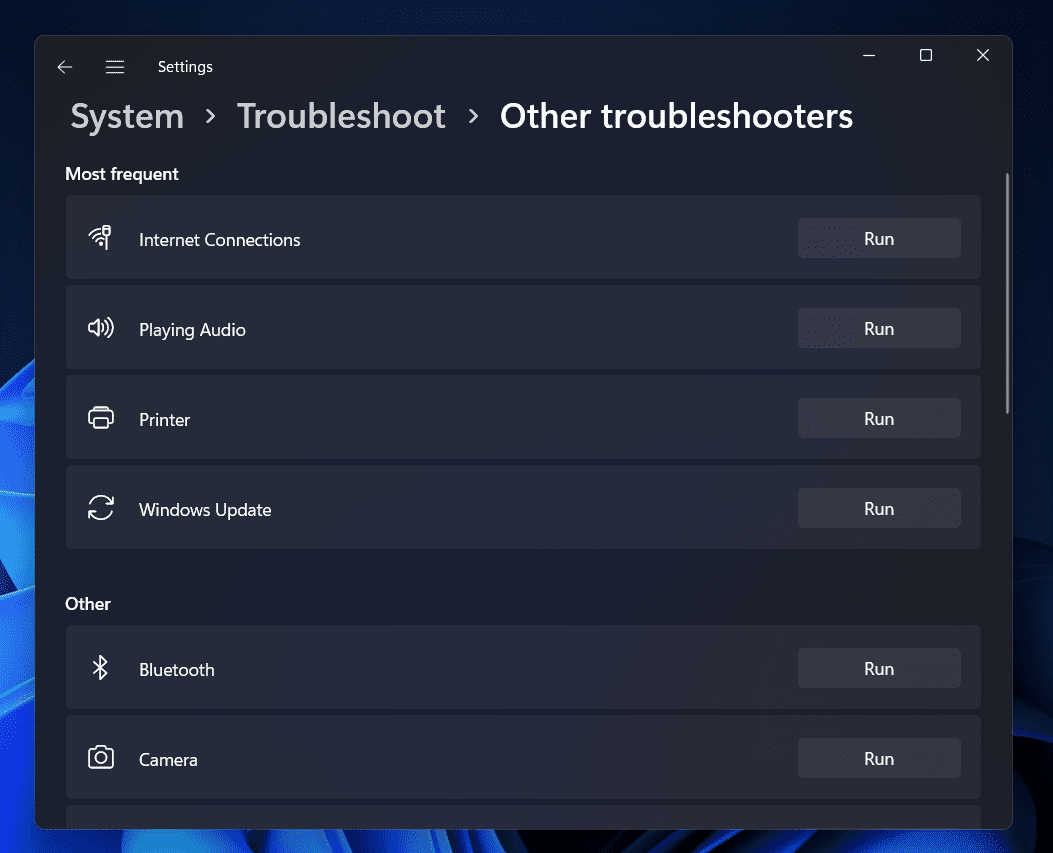This screenshot has height=853, width=1053.
Task: Click the Bluetooth icon
Action: (100, 668)
